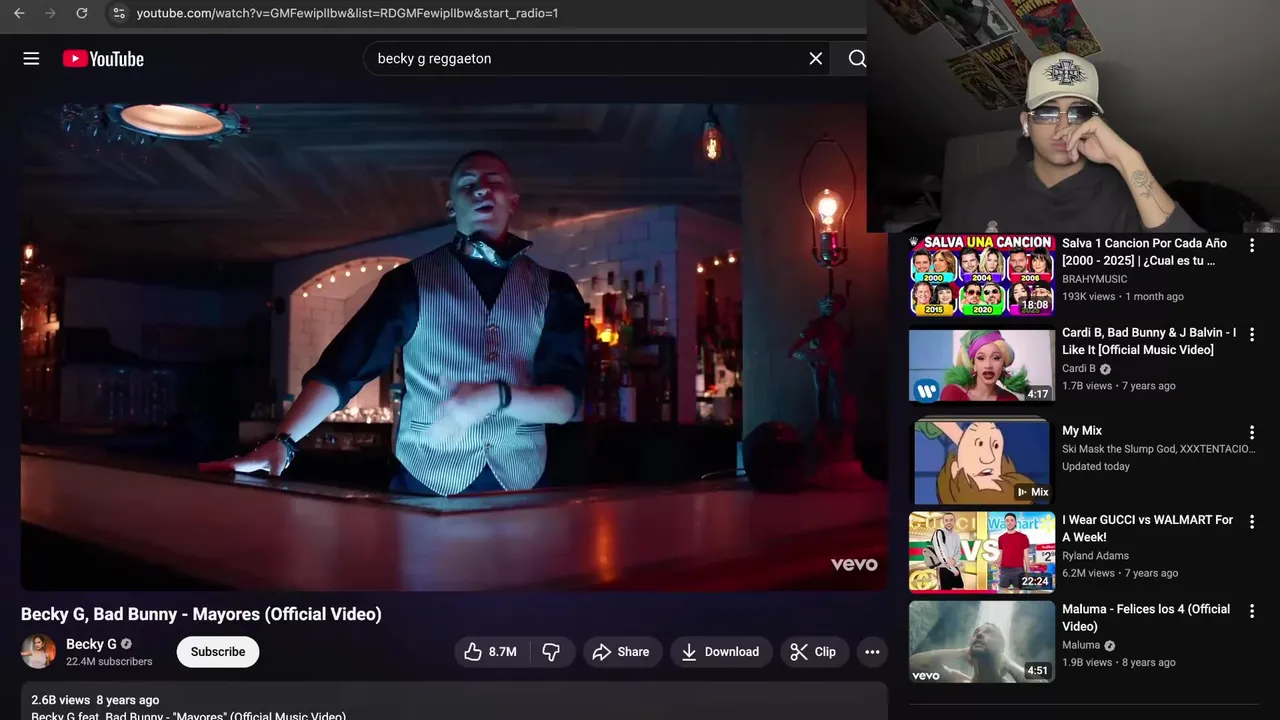1280x720 pixels.
Task: Click '1.9B views • 8 years ago' text
Action: pos(1119,662)
